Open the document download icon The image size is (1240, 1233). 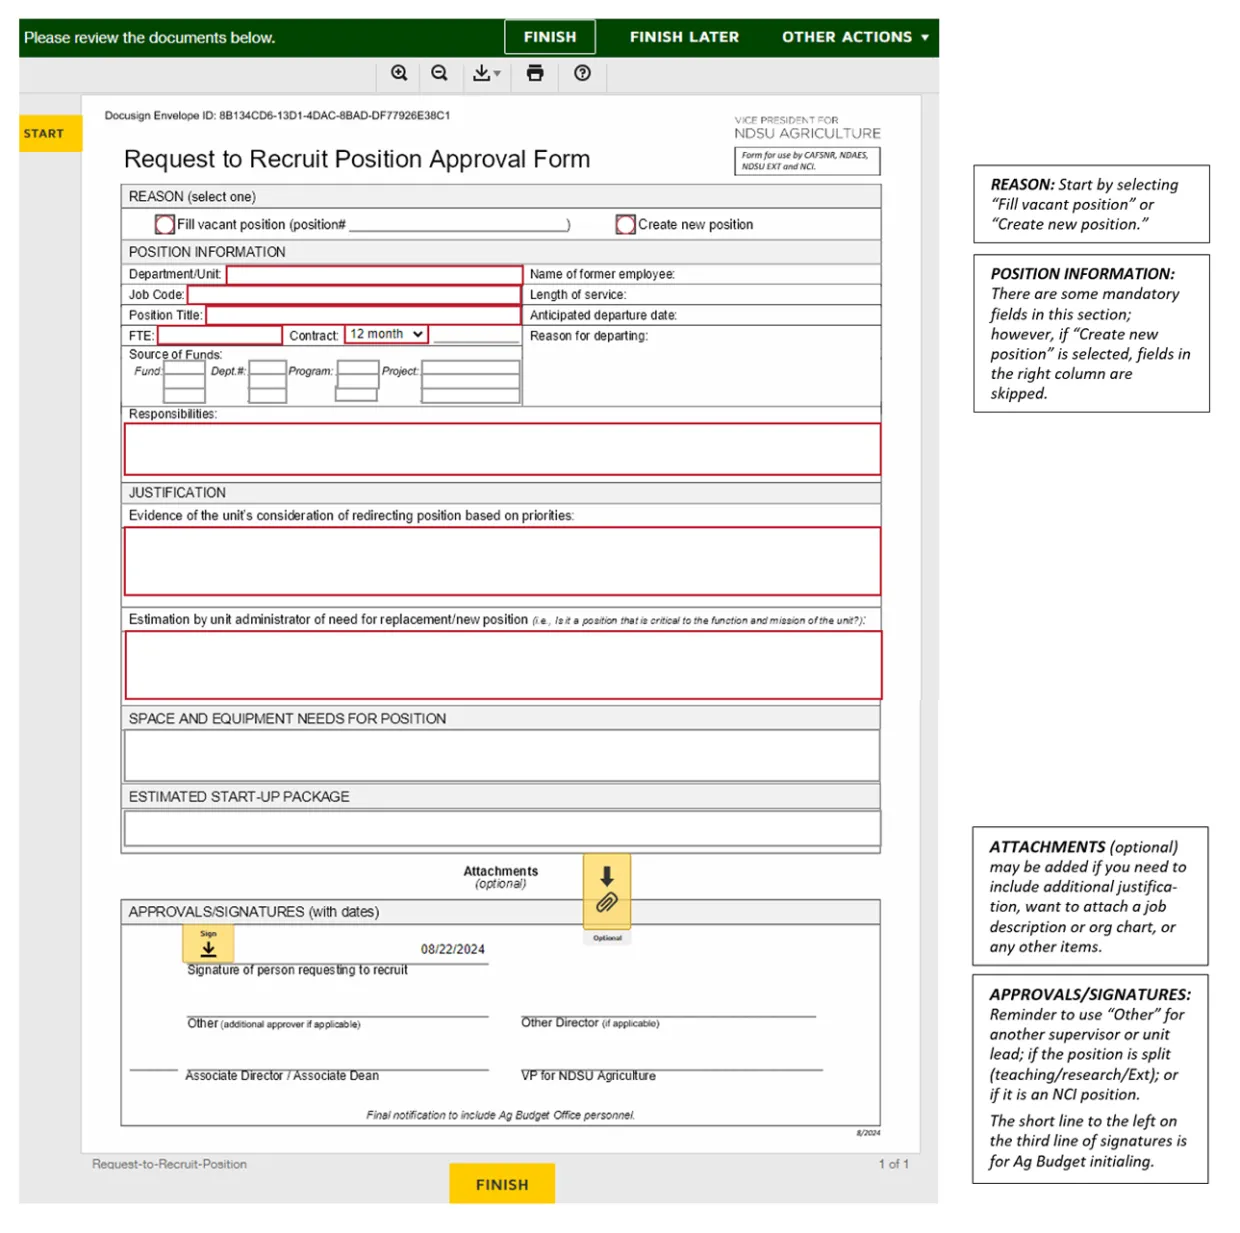coord(480,73)
